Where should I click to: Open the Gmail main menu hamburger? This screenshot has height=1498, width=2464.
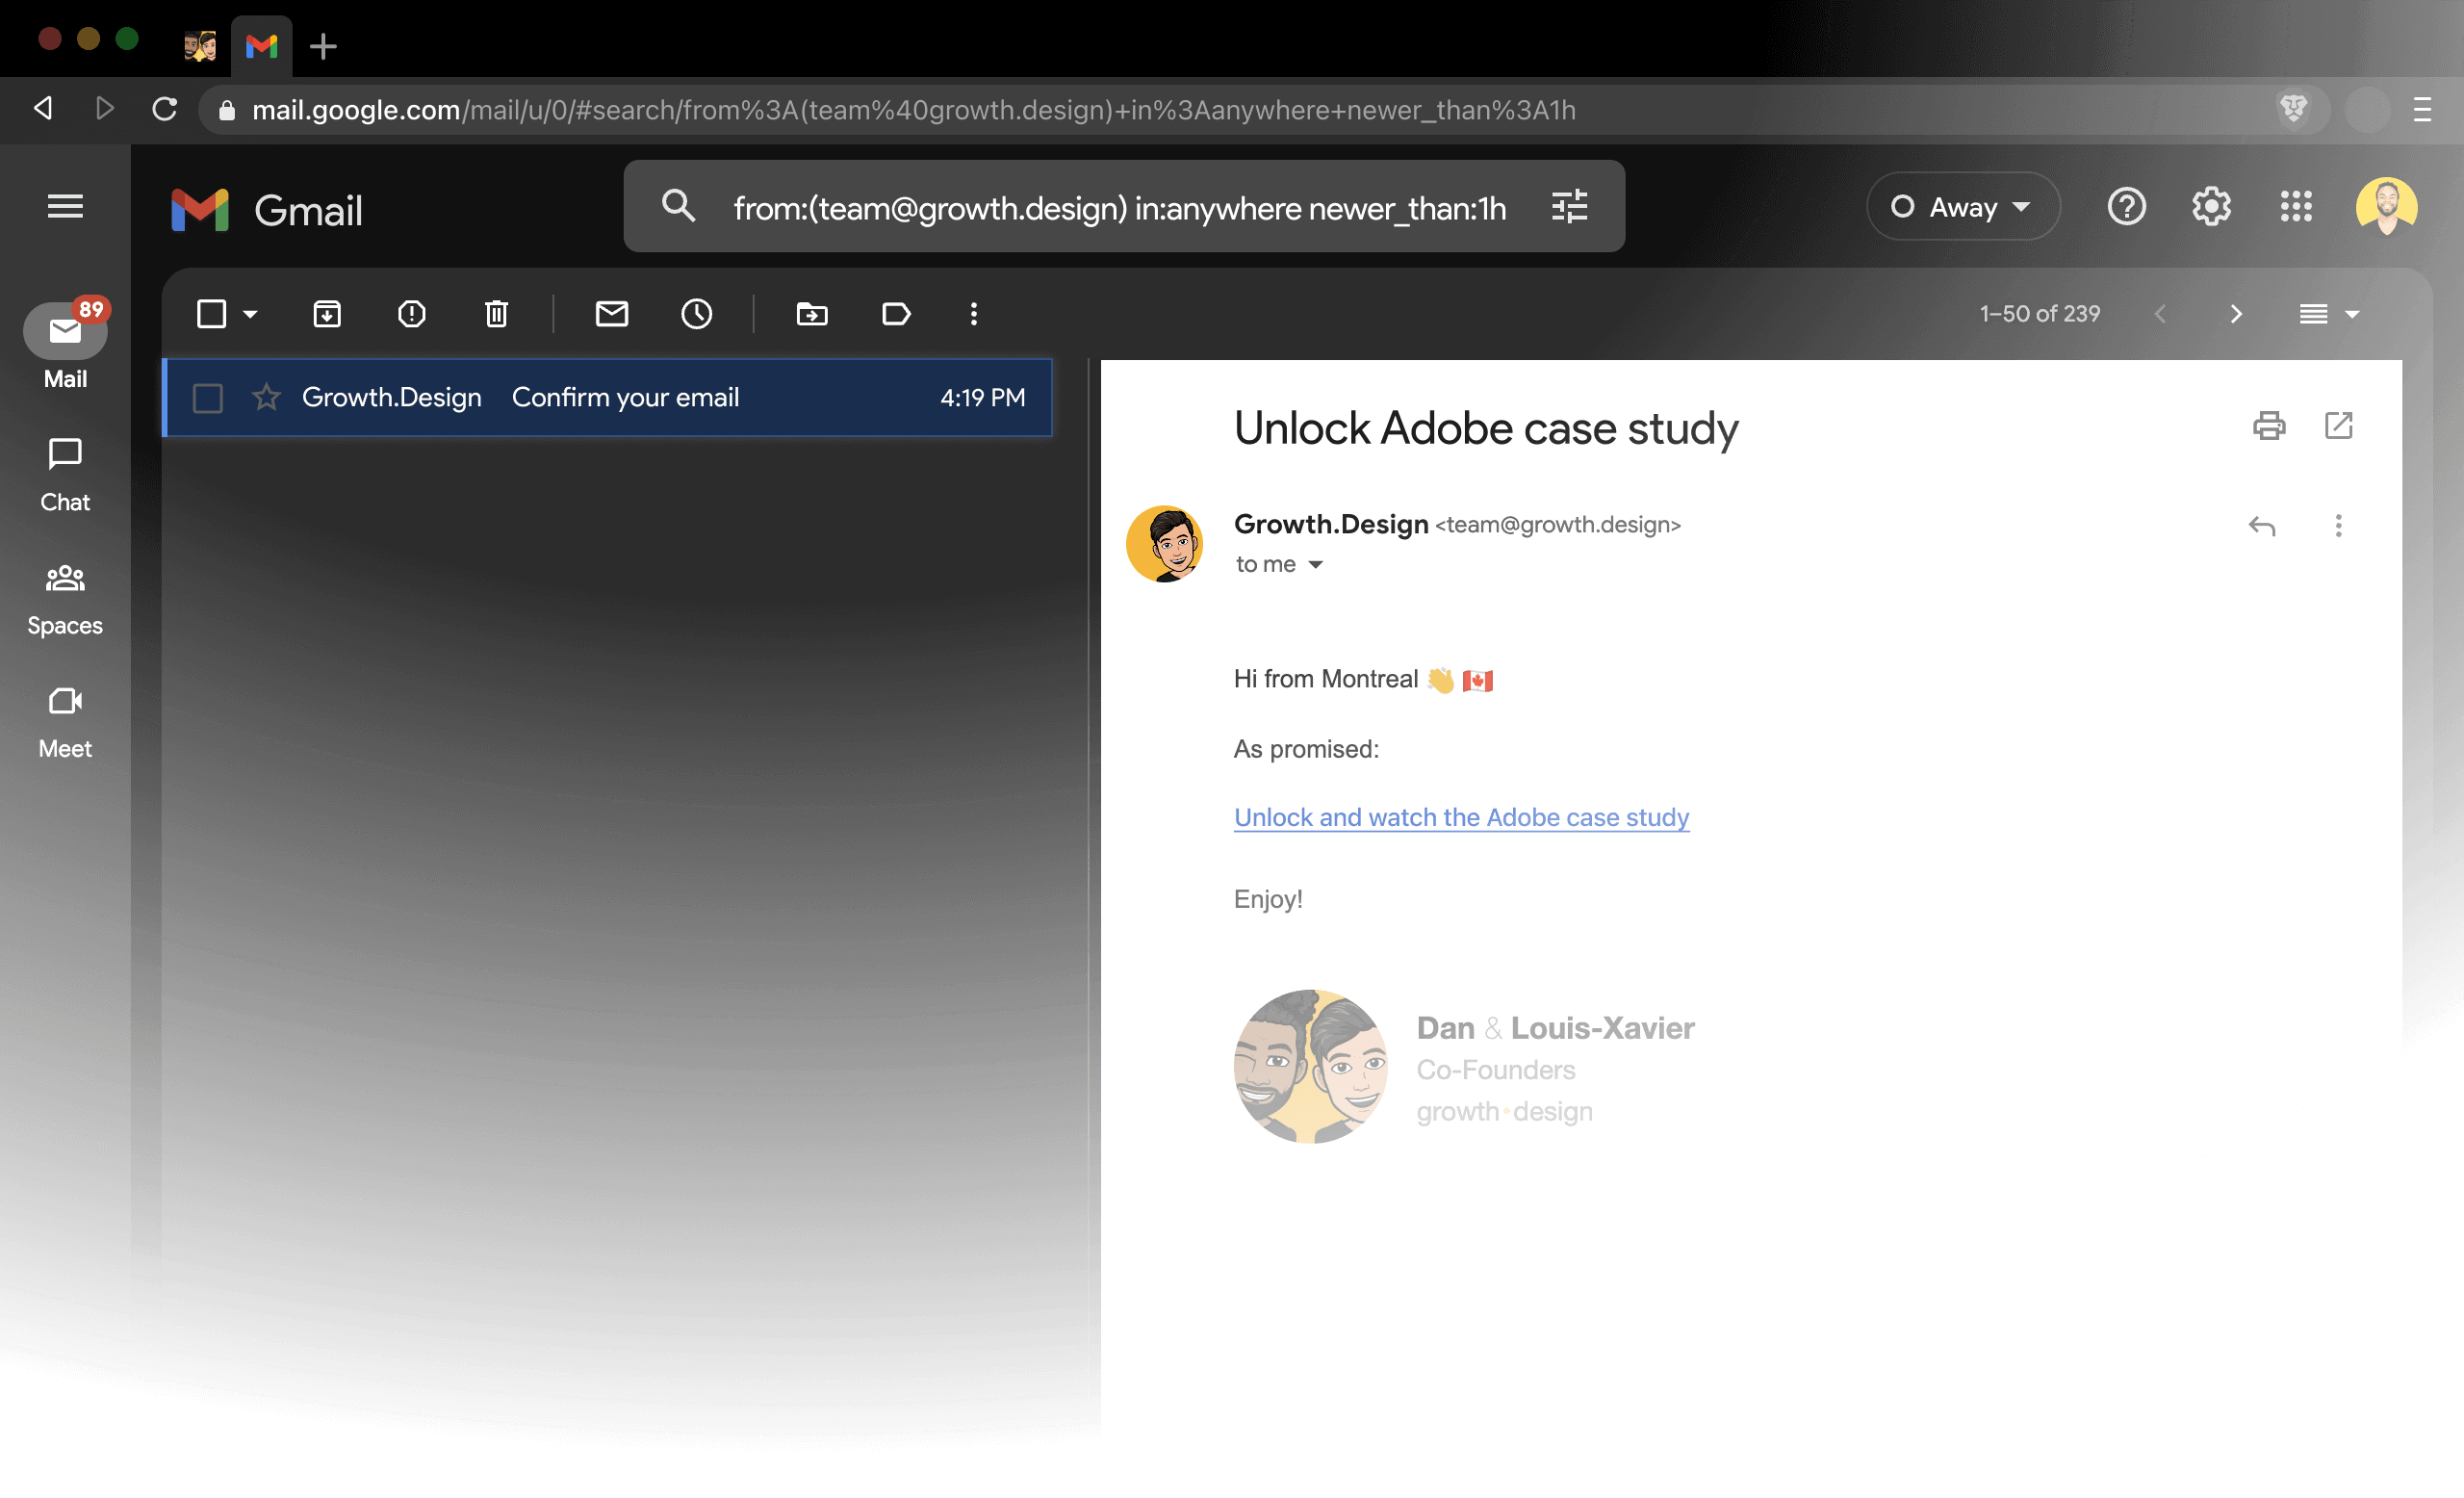pos(65,206)
